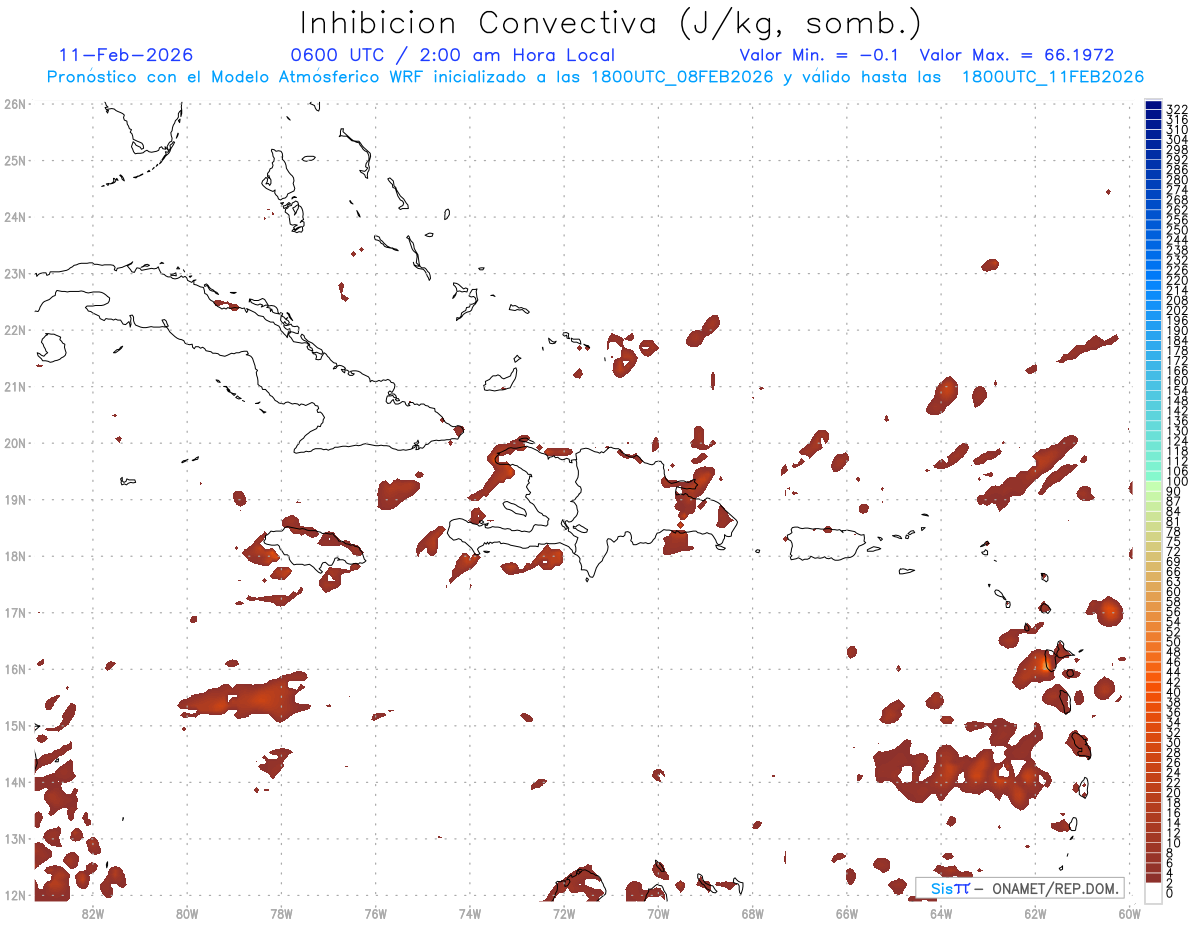Click the latitude label '25N'
This screenshot has width=1200, height=927.
click(15, 160)
